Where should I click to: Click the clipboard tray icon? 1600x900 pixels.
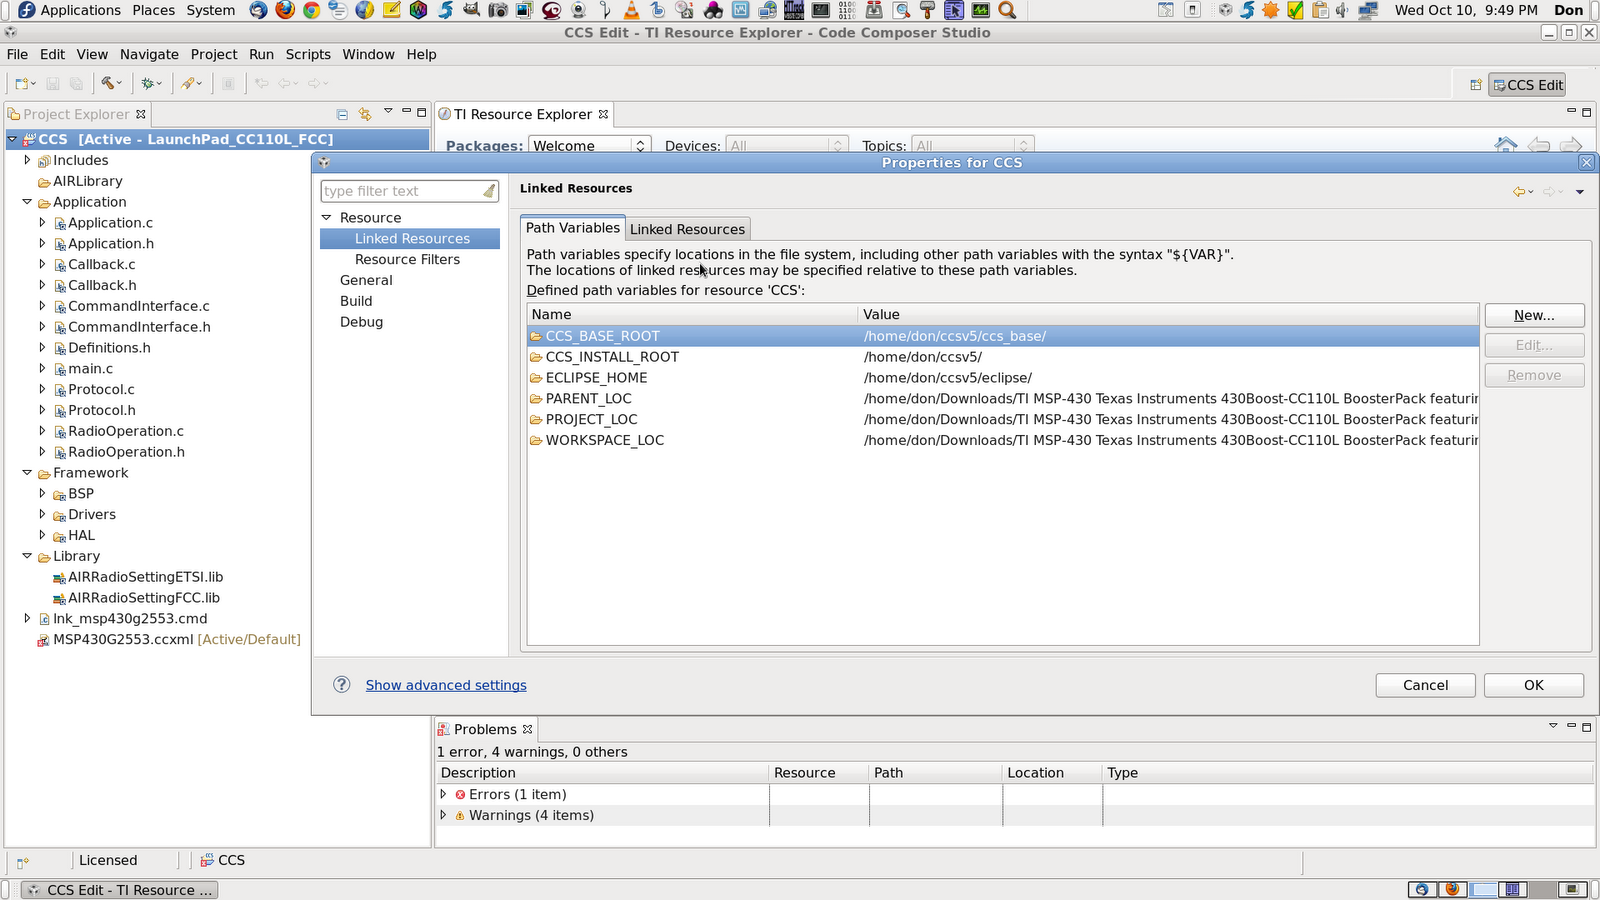coord(1319,10)
